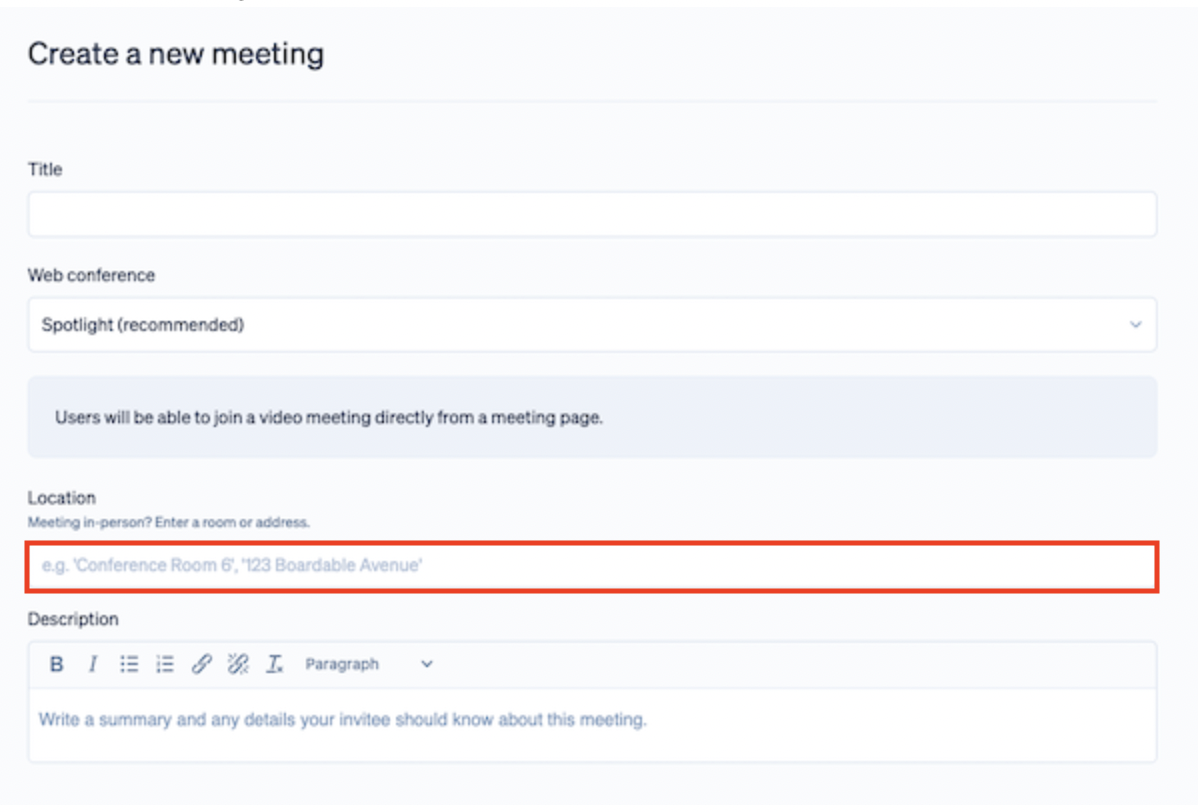
Task: Toggle bold formatting in the description toolbar
Action: pos(57,663)
